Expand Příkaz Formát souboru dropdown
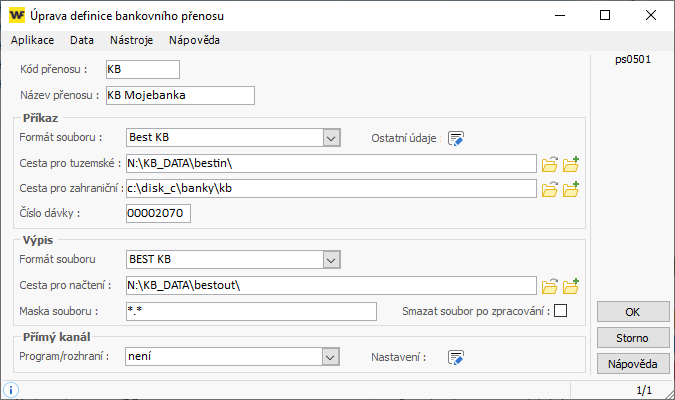The height and width of the screenshot is (400, 675). click(332, 138)
